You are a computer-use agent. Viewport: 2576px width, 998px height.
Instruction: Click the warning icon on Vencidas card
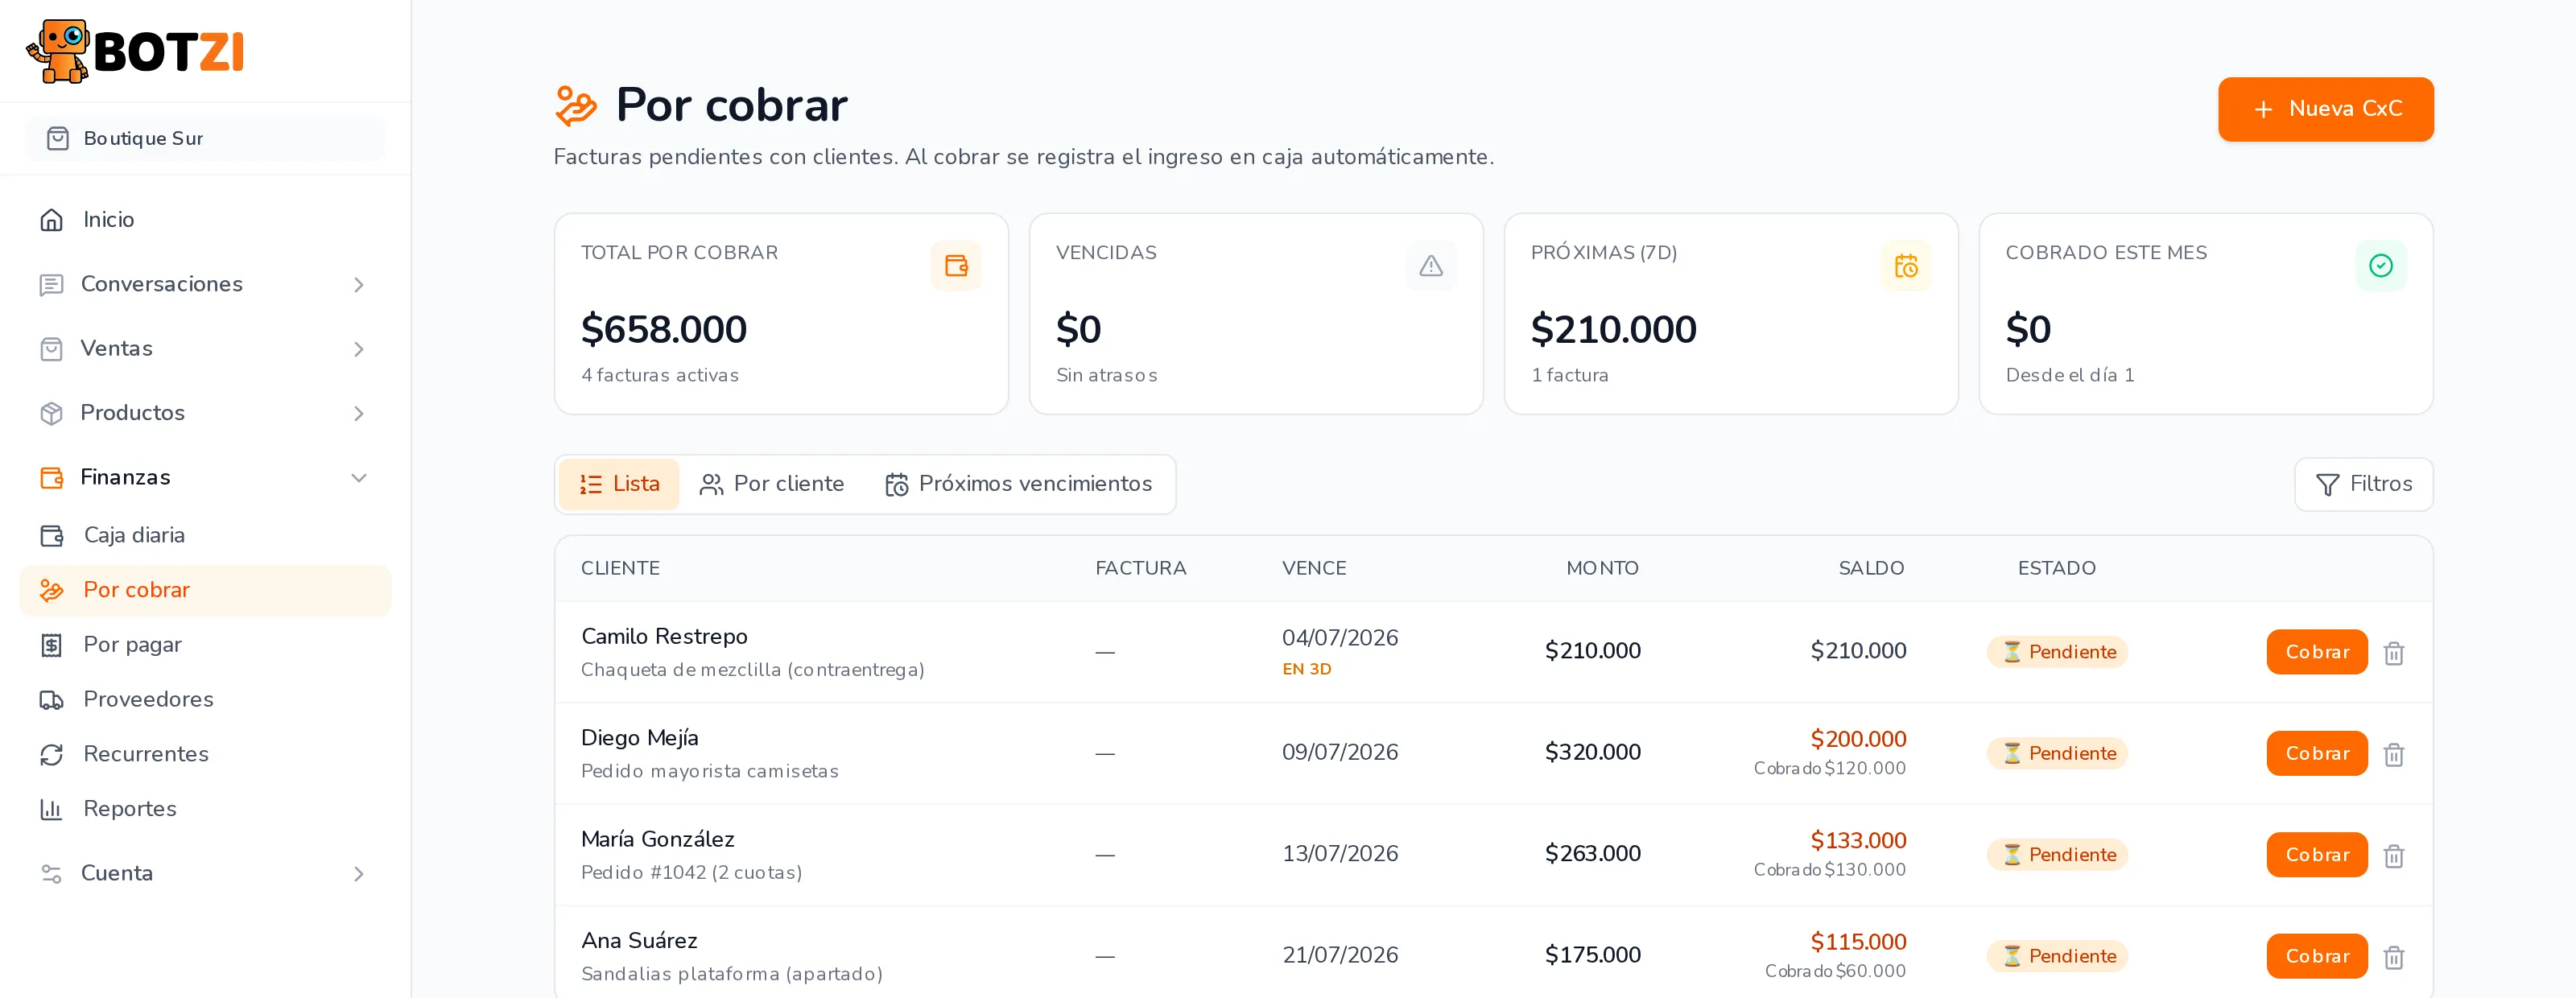coord(1430,266)
